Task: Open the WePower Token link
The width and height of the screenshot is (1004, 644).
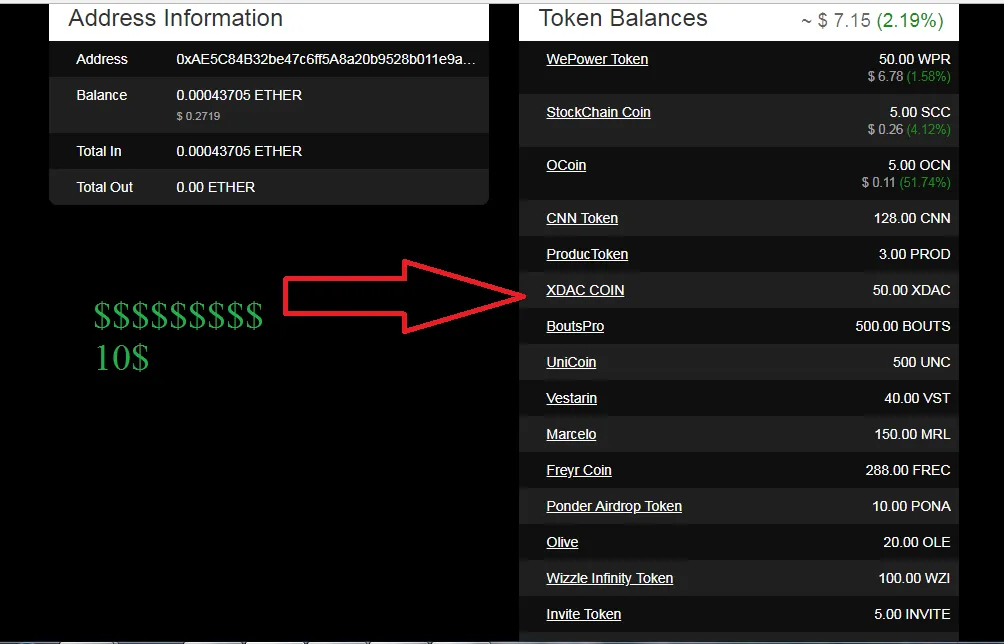Action: point(597,59)
